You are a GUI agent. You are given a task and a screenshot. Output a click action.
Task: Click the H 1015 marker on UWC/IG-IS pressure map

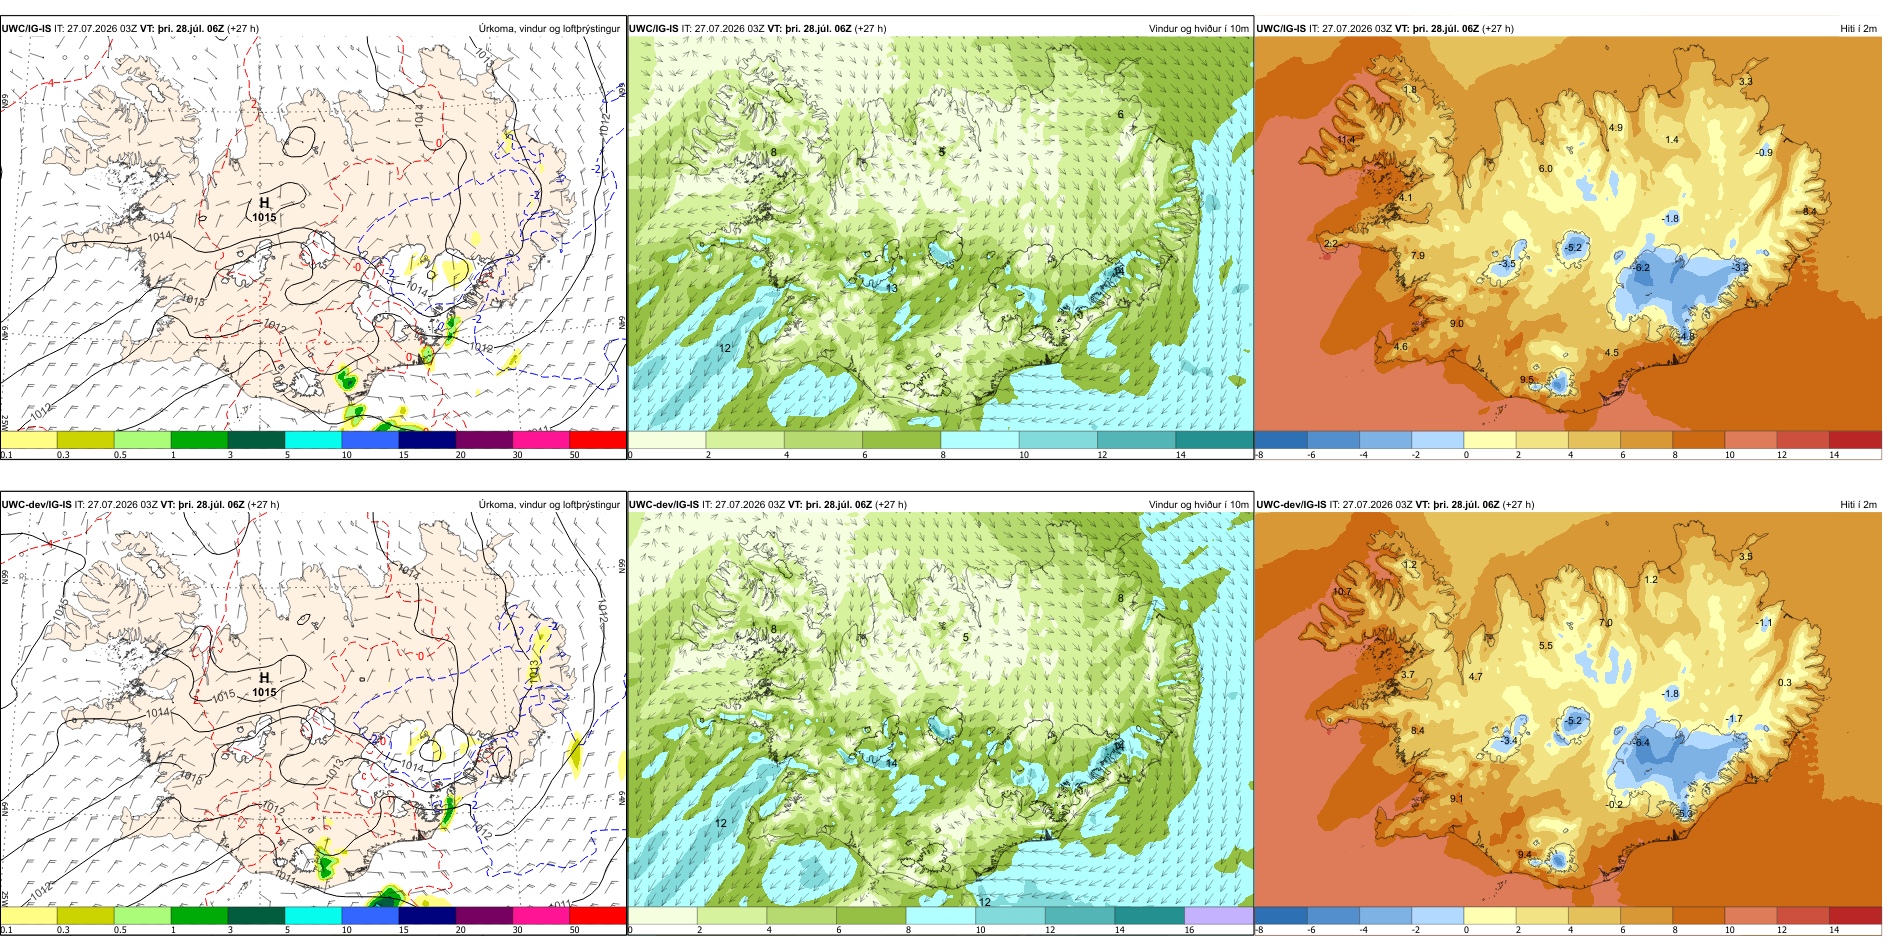264,210
